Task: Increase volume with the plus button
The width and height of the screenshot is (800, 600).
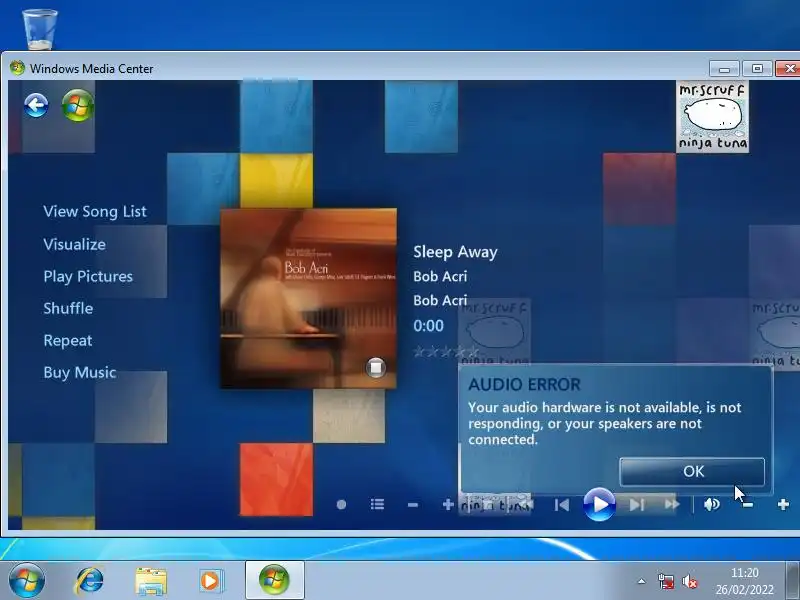Action: tap(783, 505)
